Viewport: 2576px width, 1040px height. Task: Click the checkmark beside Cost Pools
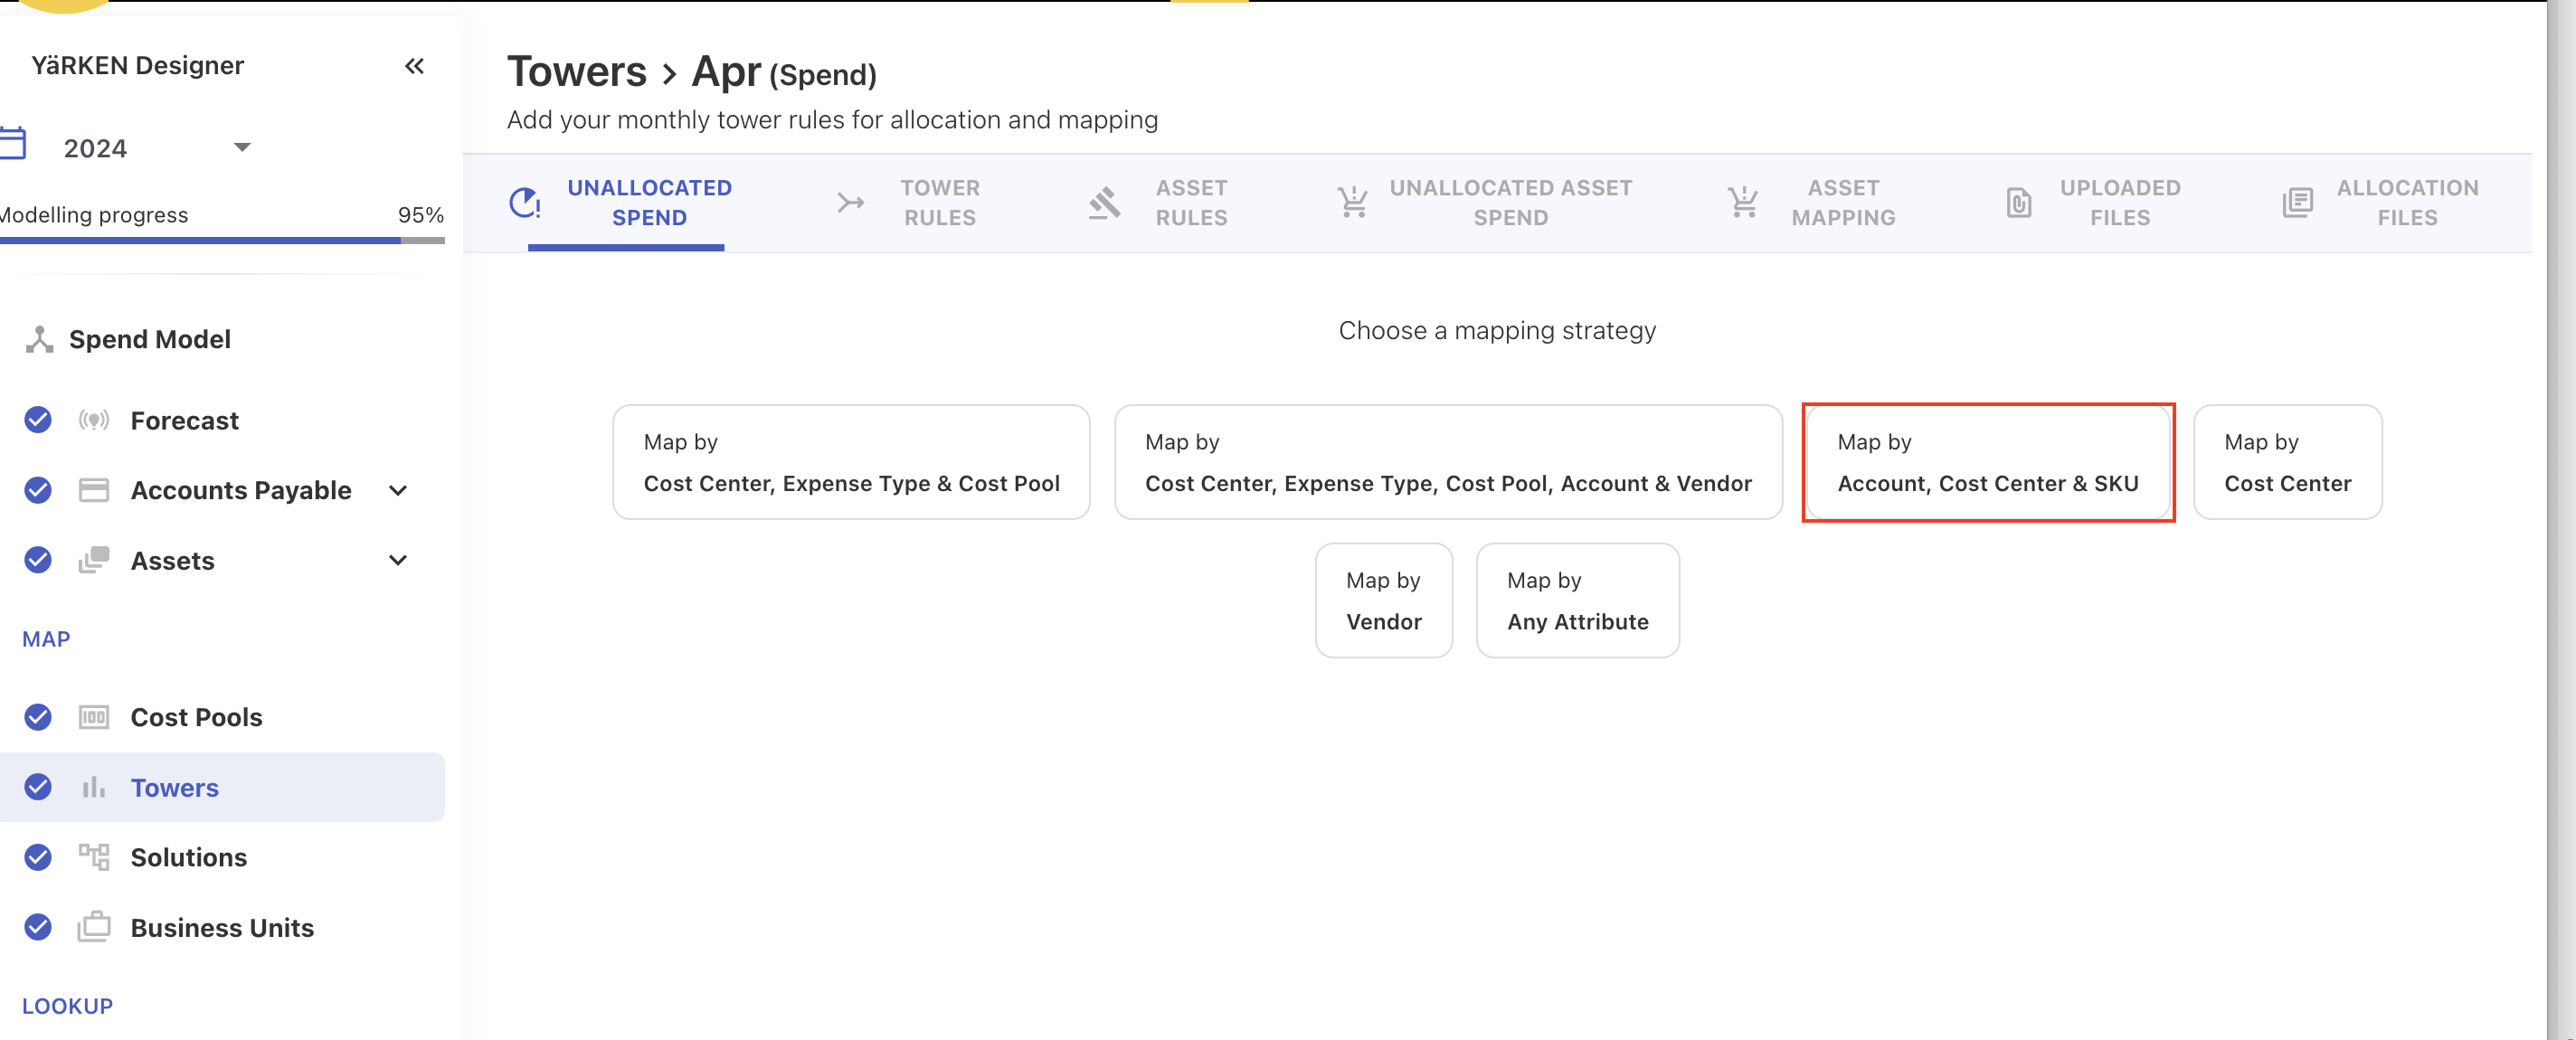(38, 717)
